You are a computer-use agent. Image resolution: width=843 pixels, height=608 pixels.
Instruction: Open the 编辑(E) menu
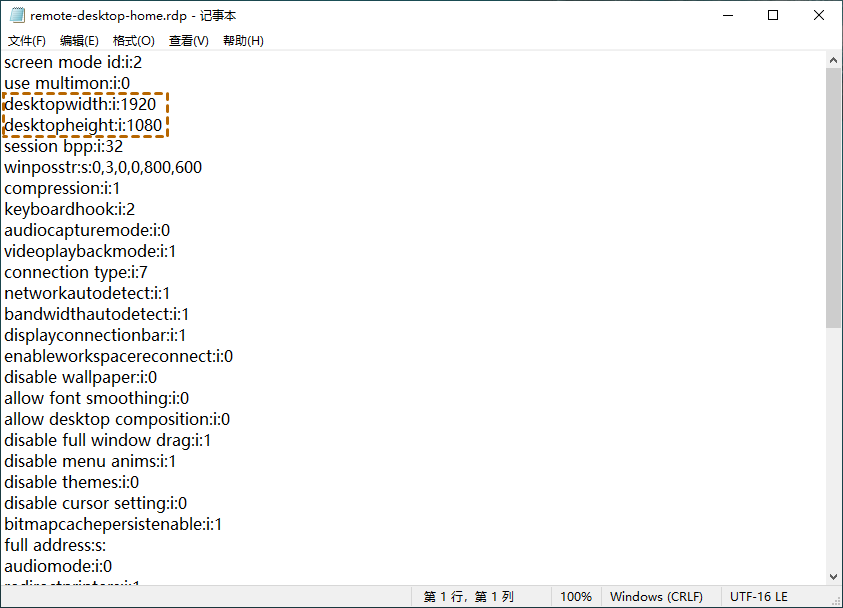[x=80, y=41]
